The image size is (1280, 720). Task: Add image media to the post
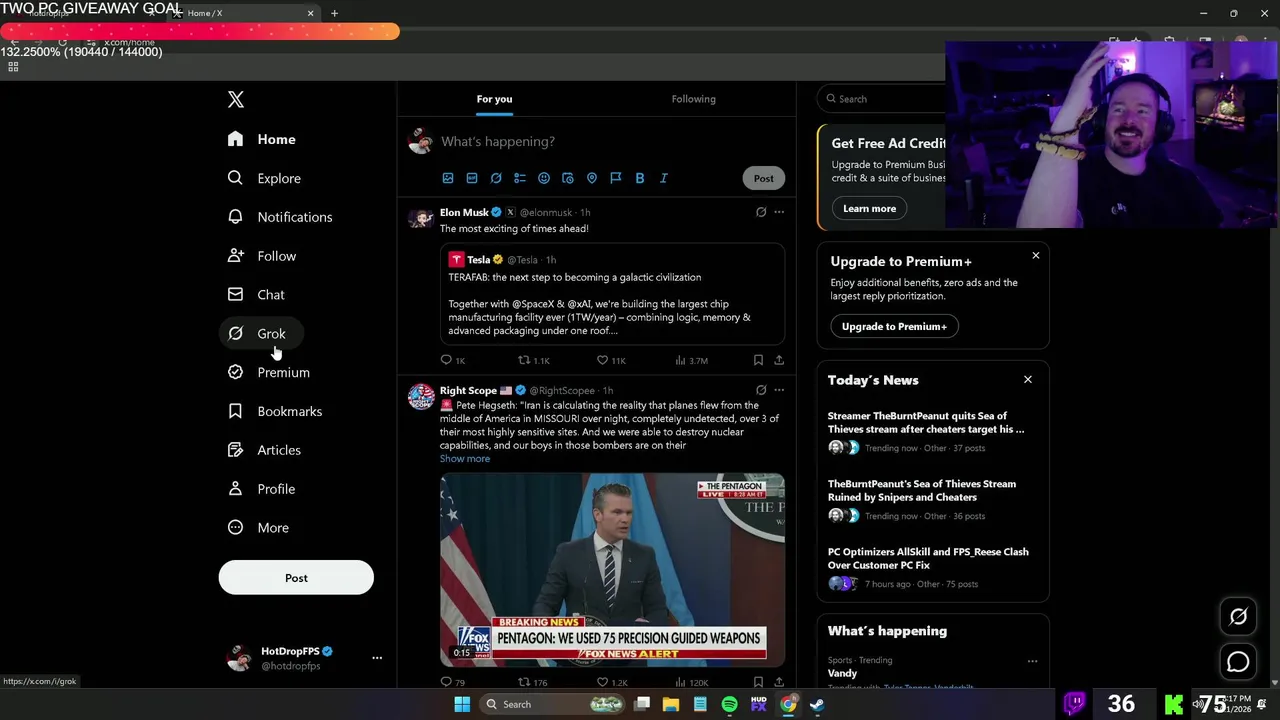pyautogui.click(x=448, y=178)
